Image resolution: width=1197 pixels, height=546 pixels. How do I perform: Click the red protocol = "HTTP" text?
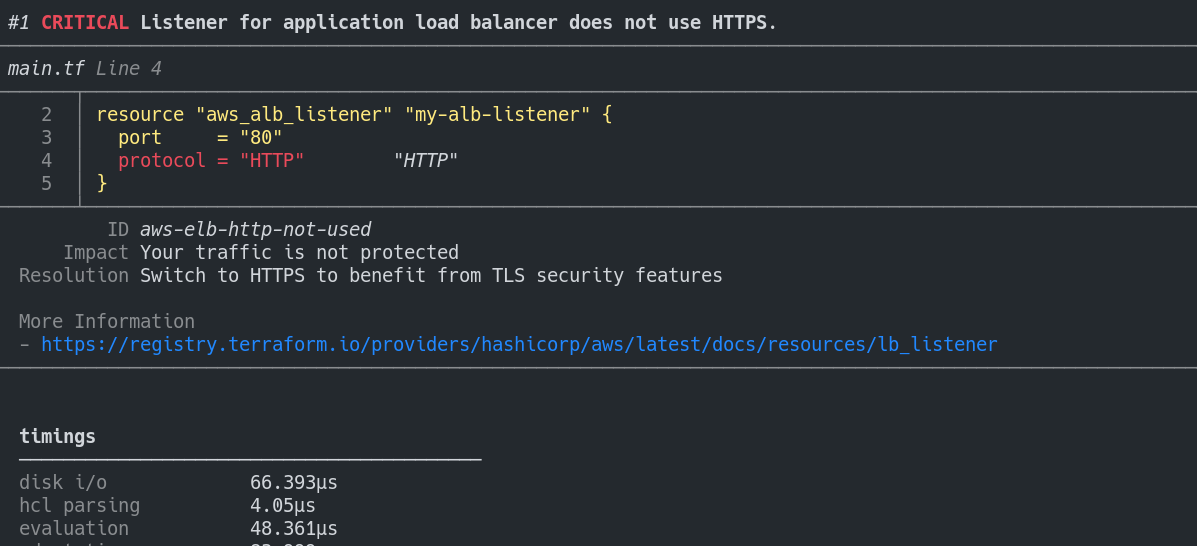[211, 161]
